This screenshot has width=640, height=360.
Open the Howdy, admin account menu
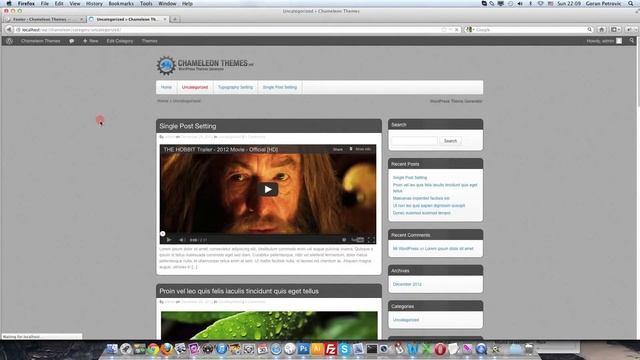pos(604,41)
